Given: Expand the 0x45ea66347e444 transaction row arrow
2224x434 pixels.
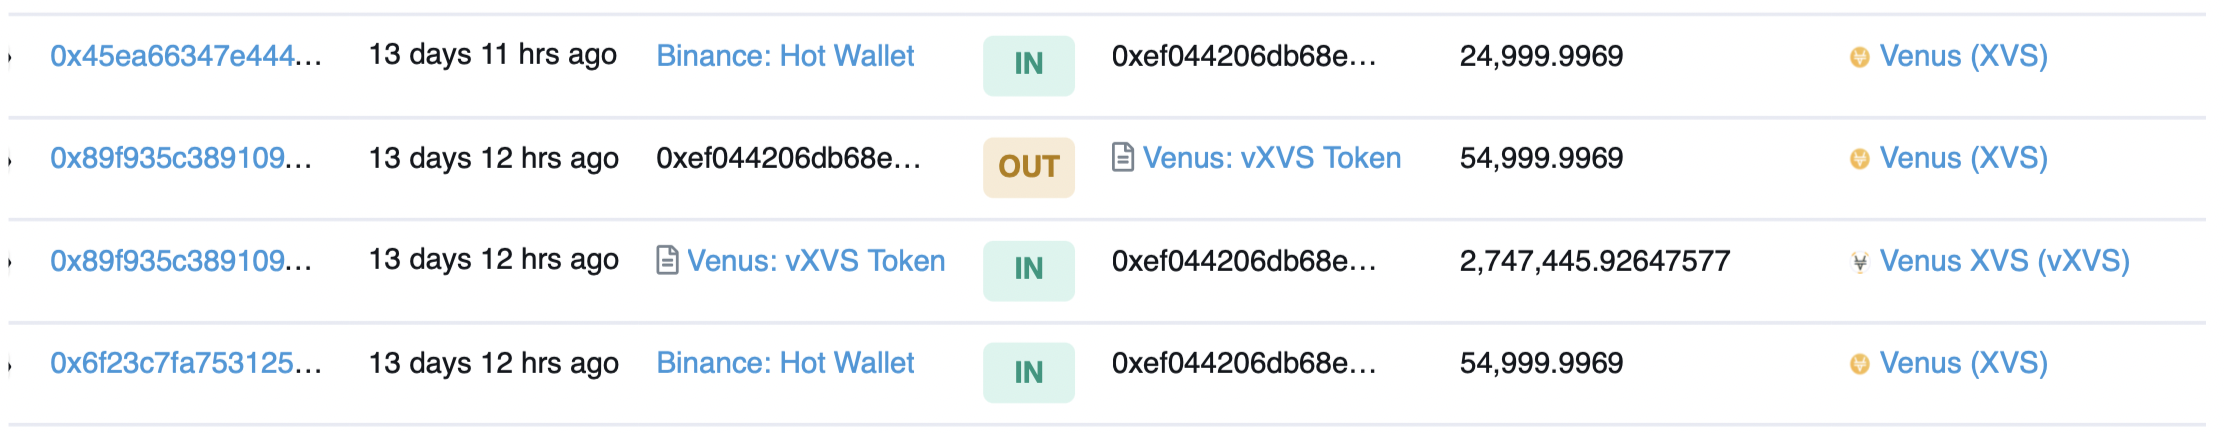Looking at the screenshot, I should [x=10, y=57].
